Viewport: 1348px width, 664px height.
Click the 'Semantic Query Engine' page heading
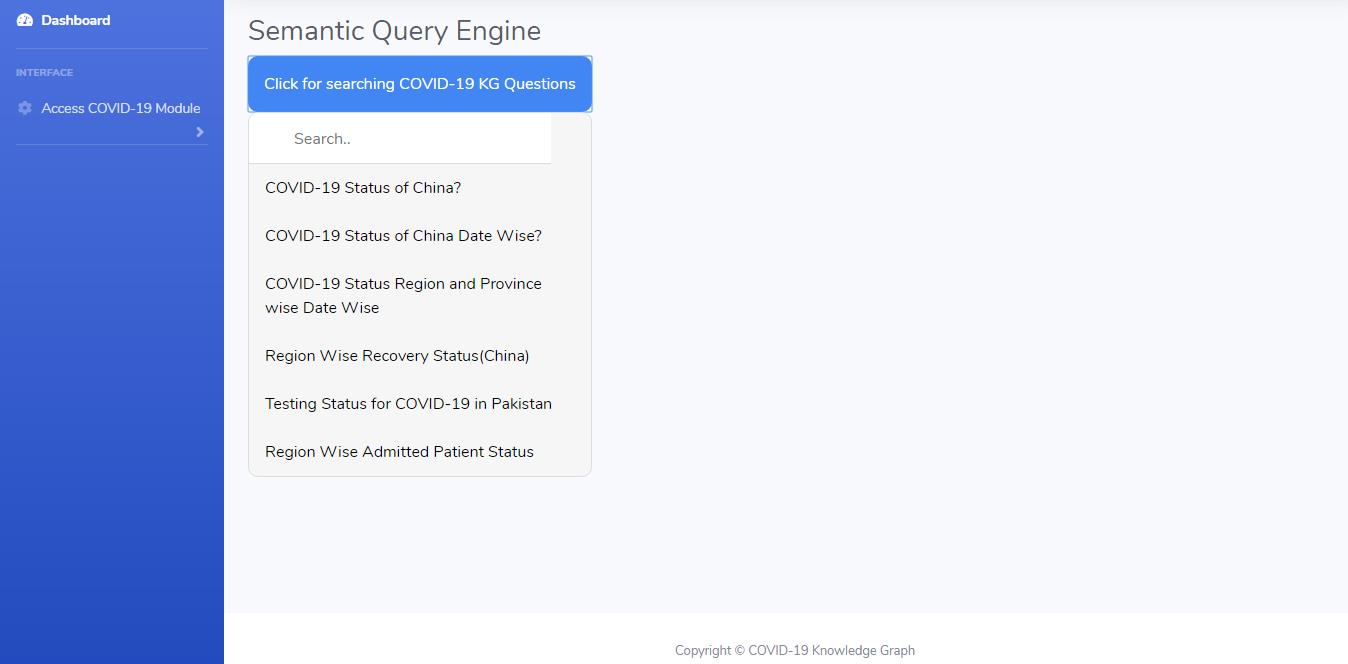click(394, 31)
